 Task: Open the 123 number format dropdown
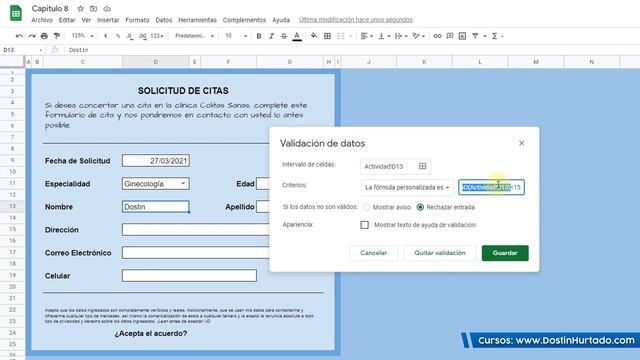point(157,36)
